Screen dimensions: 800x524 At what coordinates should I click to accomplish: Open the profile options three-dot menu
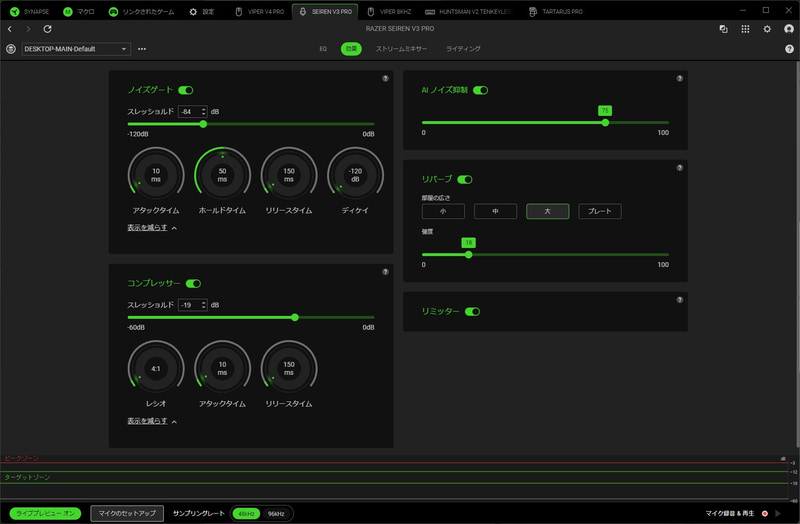click(x=142, y=49)
